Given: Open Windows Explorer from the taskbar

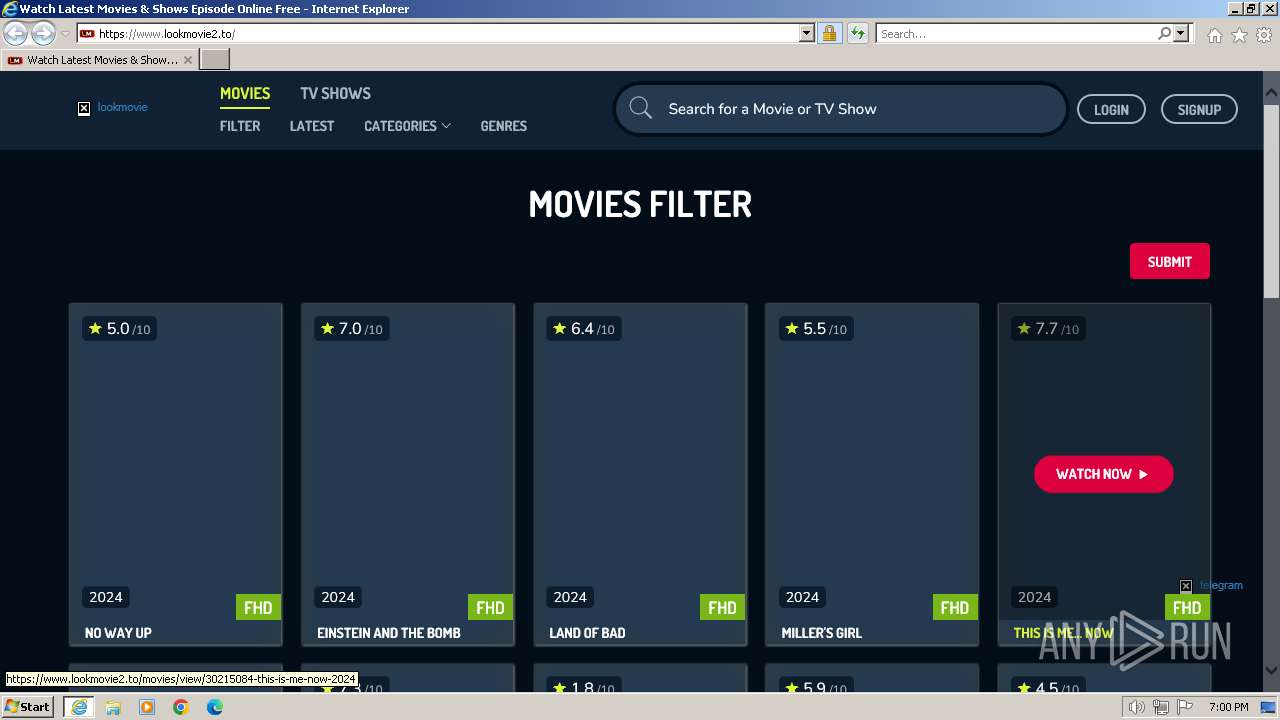Looking at the screenshot, I should click(x=113, y=707).
